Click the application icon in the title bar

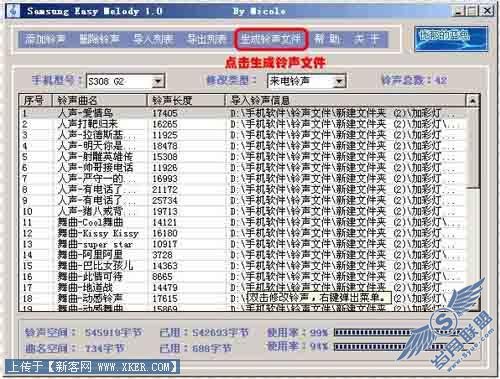click(x=14, y=11)
